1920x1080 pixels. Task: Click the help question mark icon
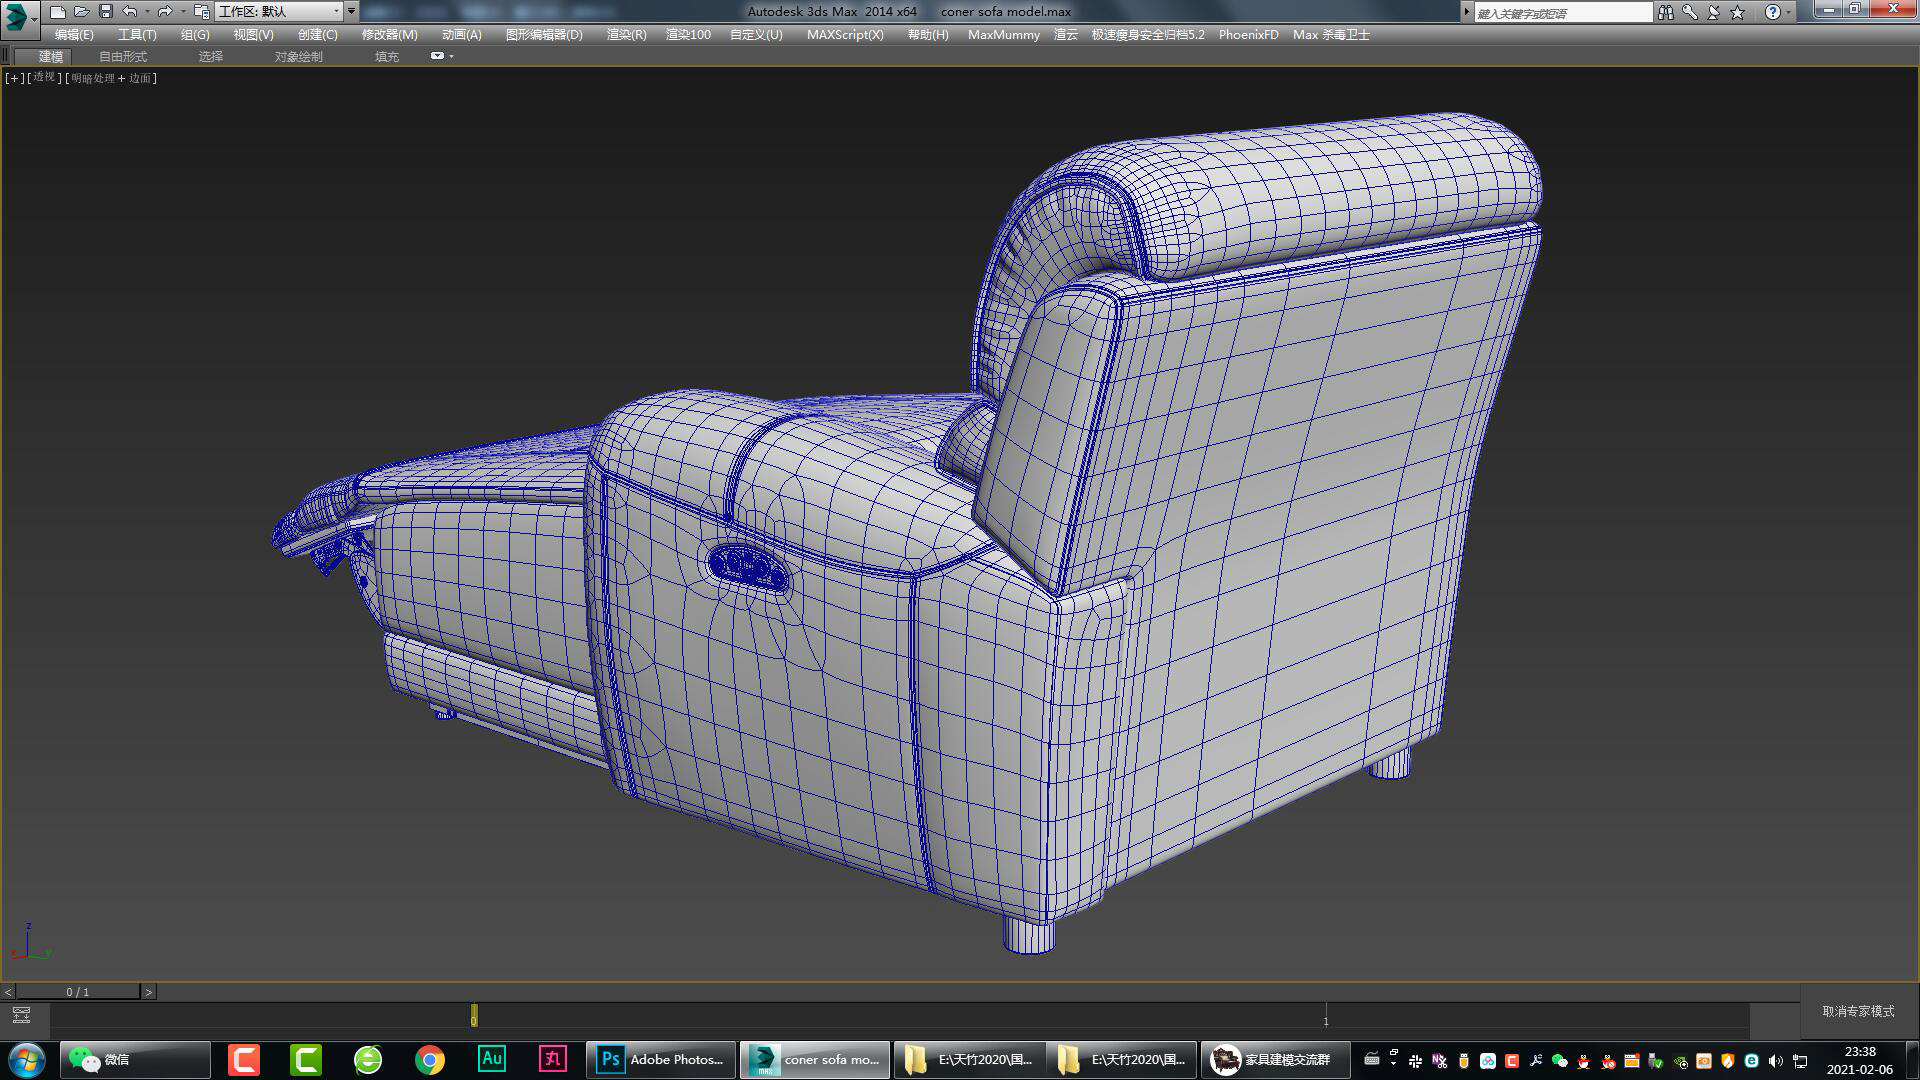tap(1772, 12)
